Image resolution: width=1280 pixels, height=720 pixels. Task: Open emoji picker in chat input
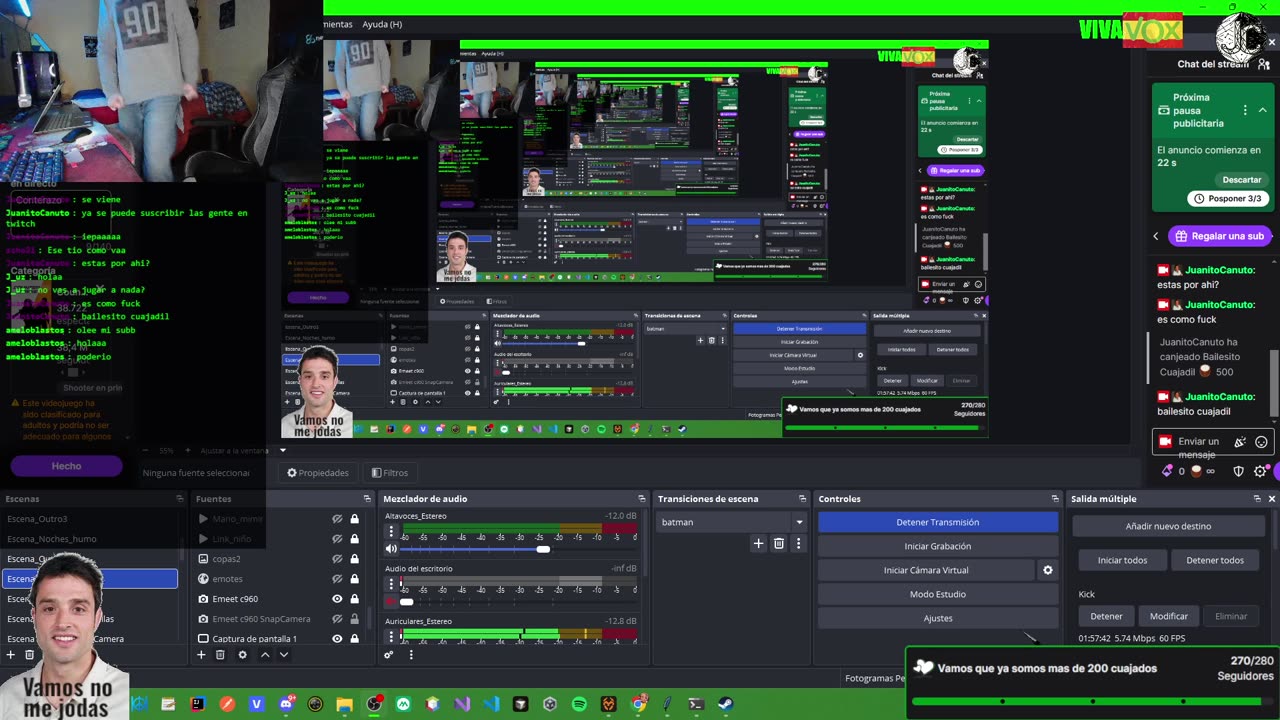point(1261,442)
